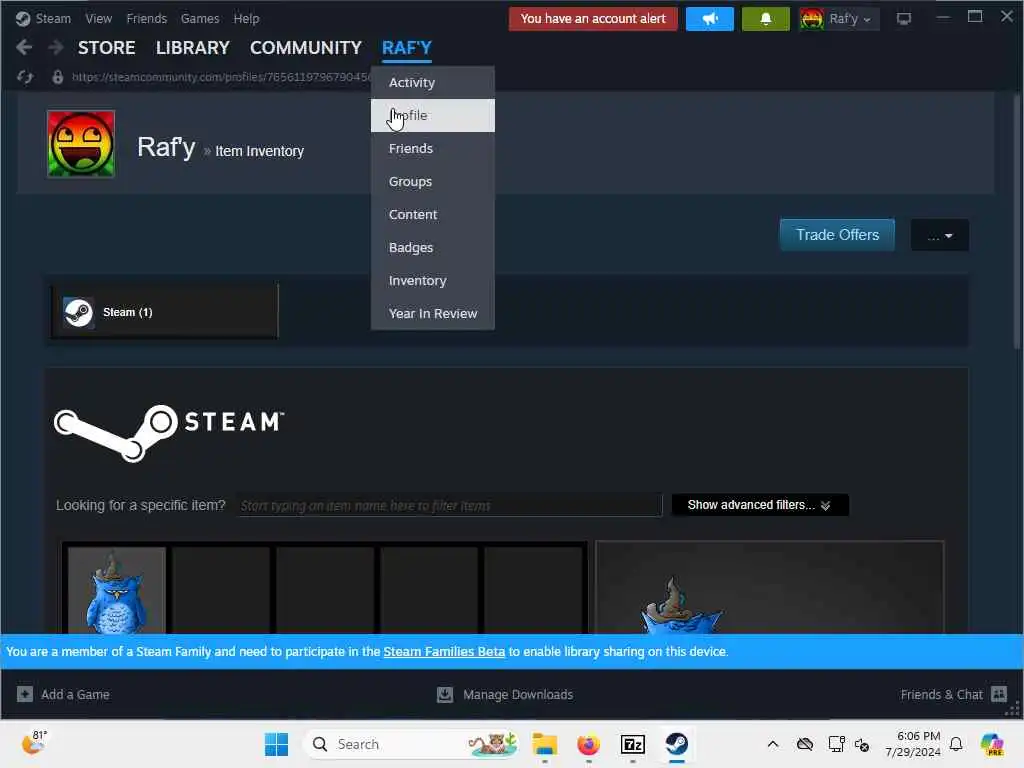Go to the COMMUNITY tab
Viewport: 1024px width, 768px height.
pos(306,48)
